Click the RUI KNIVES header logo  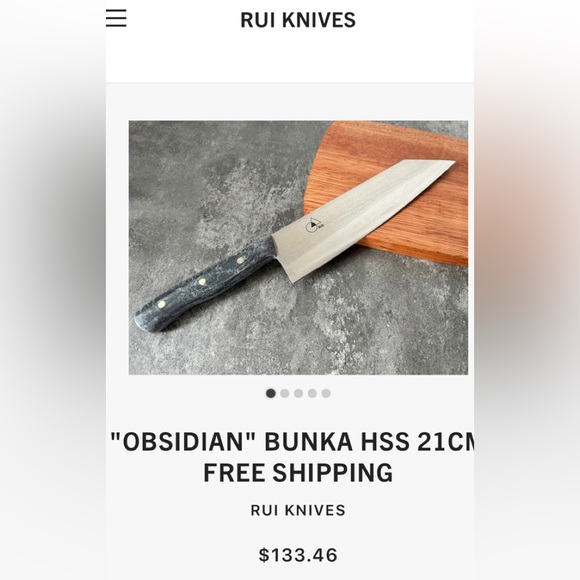point(298,20)
